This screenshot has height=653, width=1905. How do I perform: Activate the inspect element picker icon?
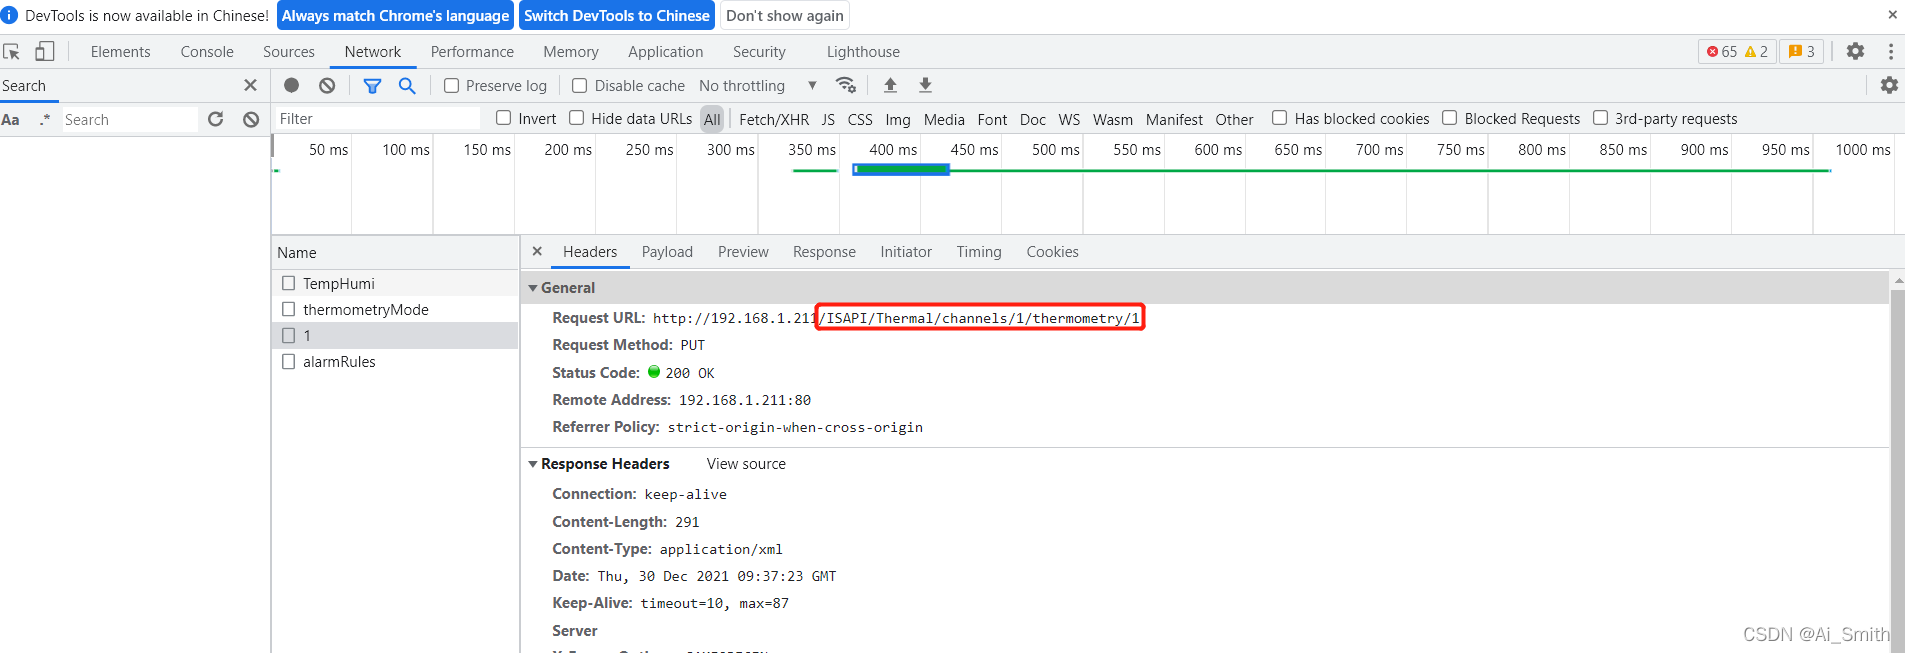coord(12,52)
